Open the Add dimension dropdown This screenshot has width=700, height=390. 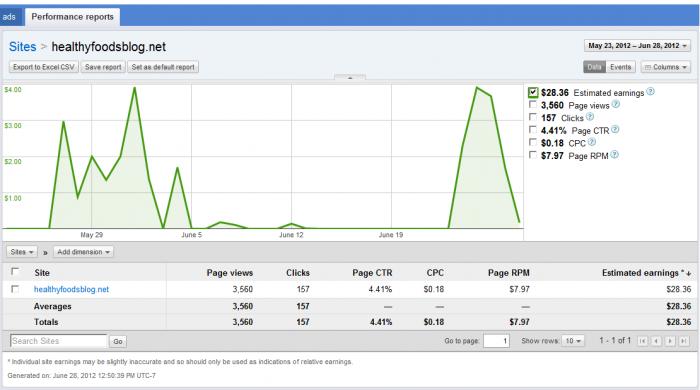coord(83,252)
